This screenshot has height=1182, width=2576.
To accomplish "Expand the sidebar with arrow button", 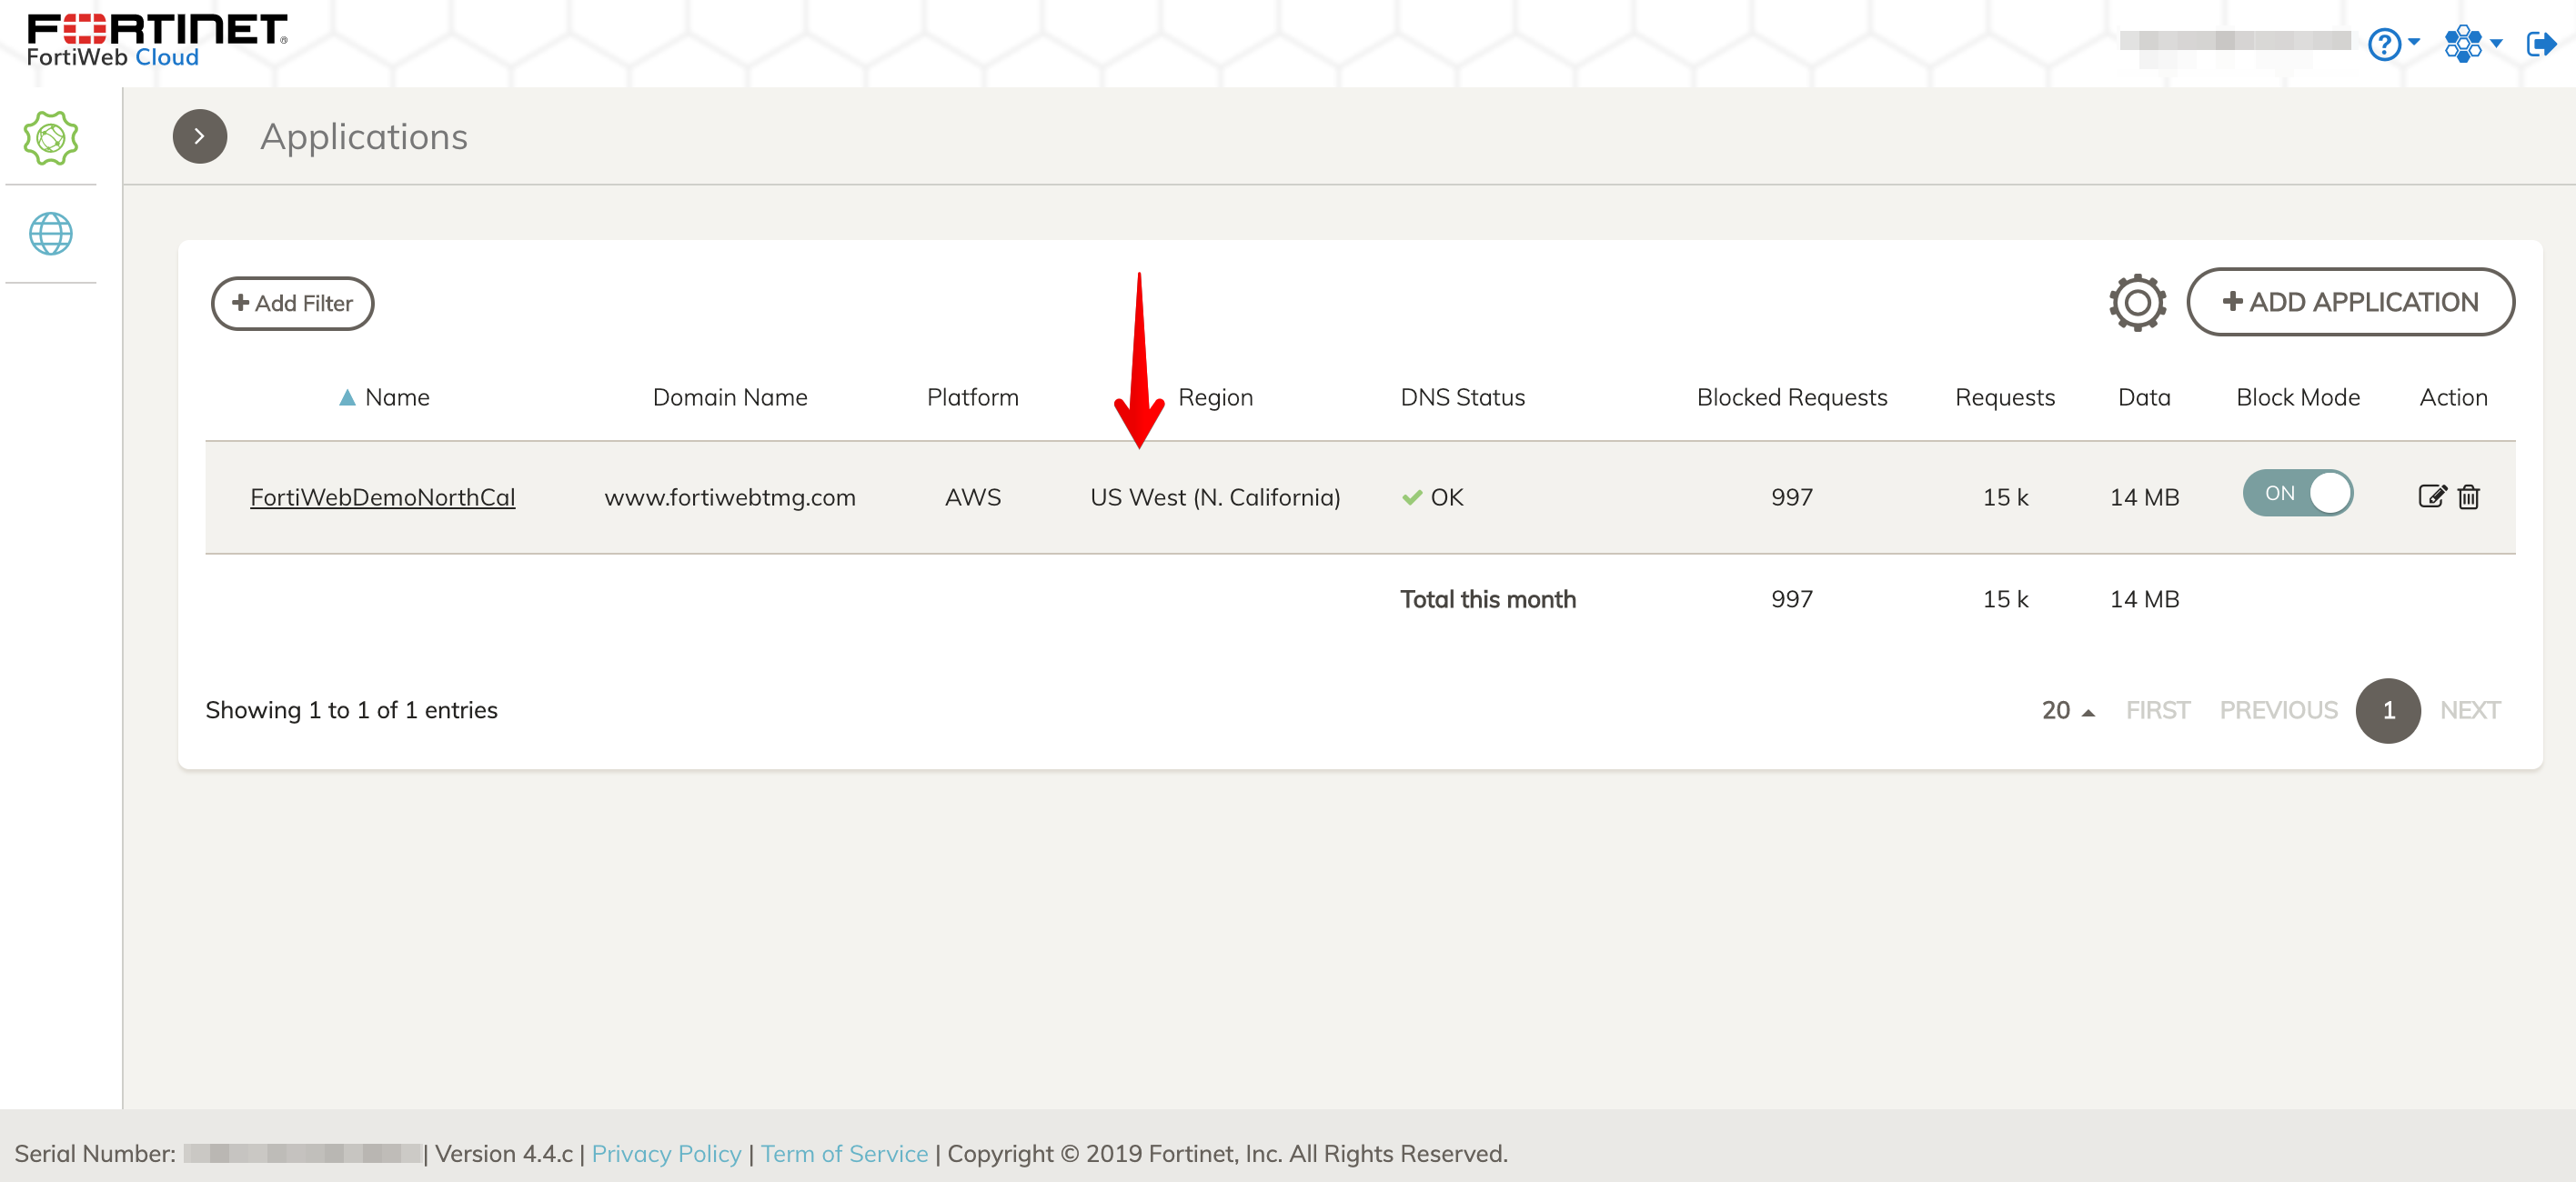I will point(200,136).
